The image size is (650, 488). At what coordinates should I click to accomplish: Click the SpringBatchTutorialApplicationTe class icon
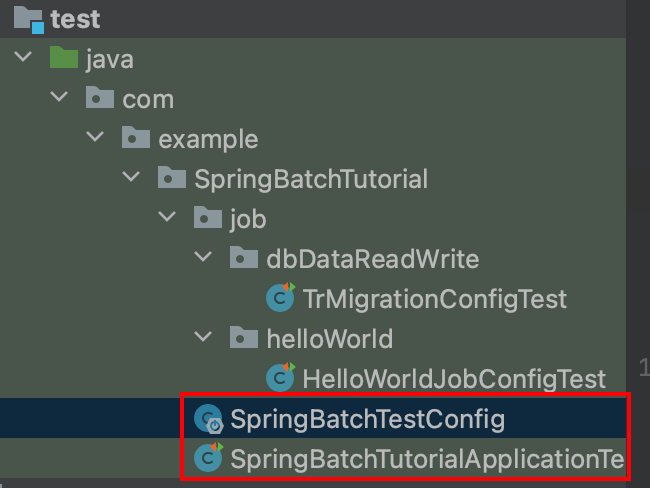coord(209,457)
